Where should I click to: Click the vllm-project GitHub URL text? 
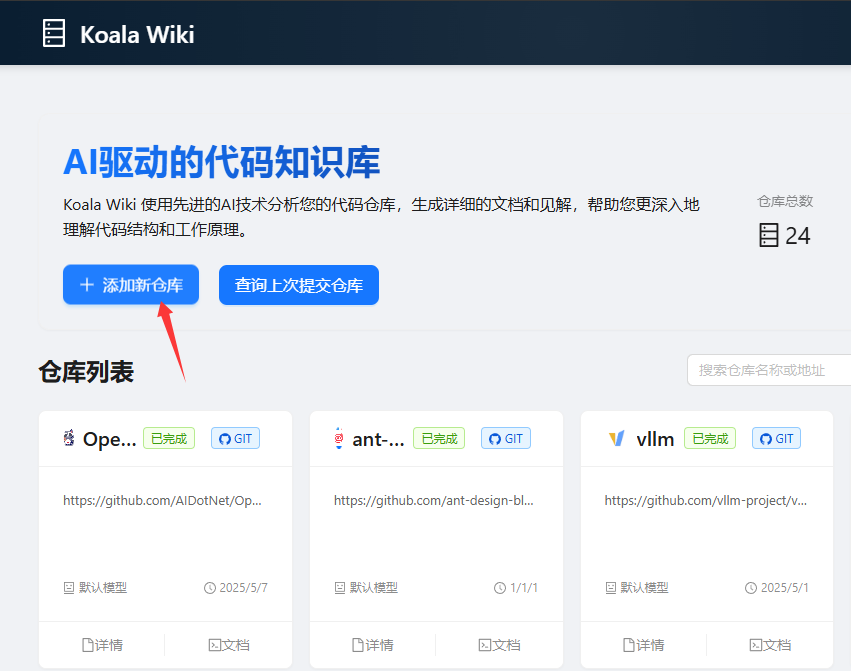click(x=706, y=501)
